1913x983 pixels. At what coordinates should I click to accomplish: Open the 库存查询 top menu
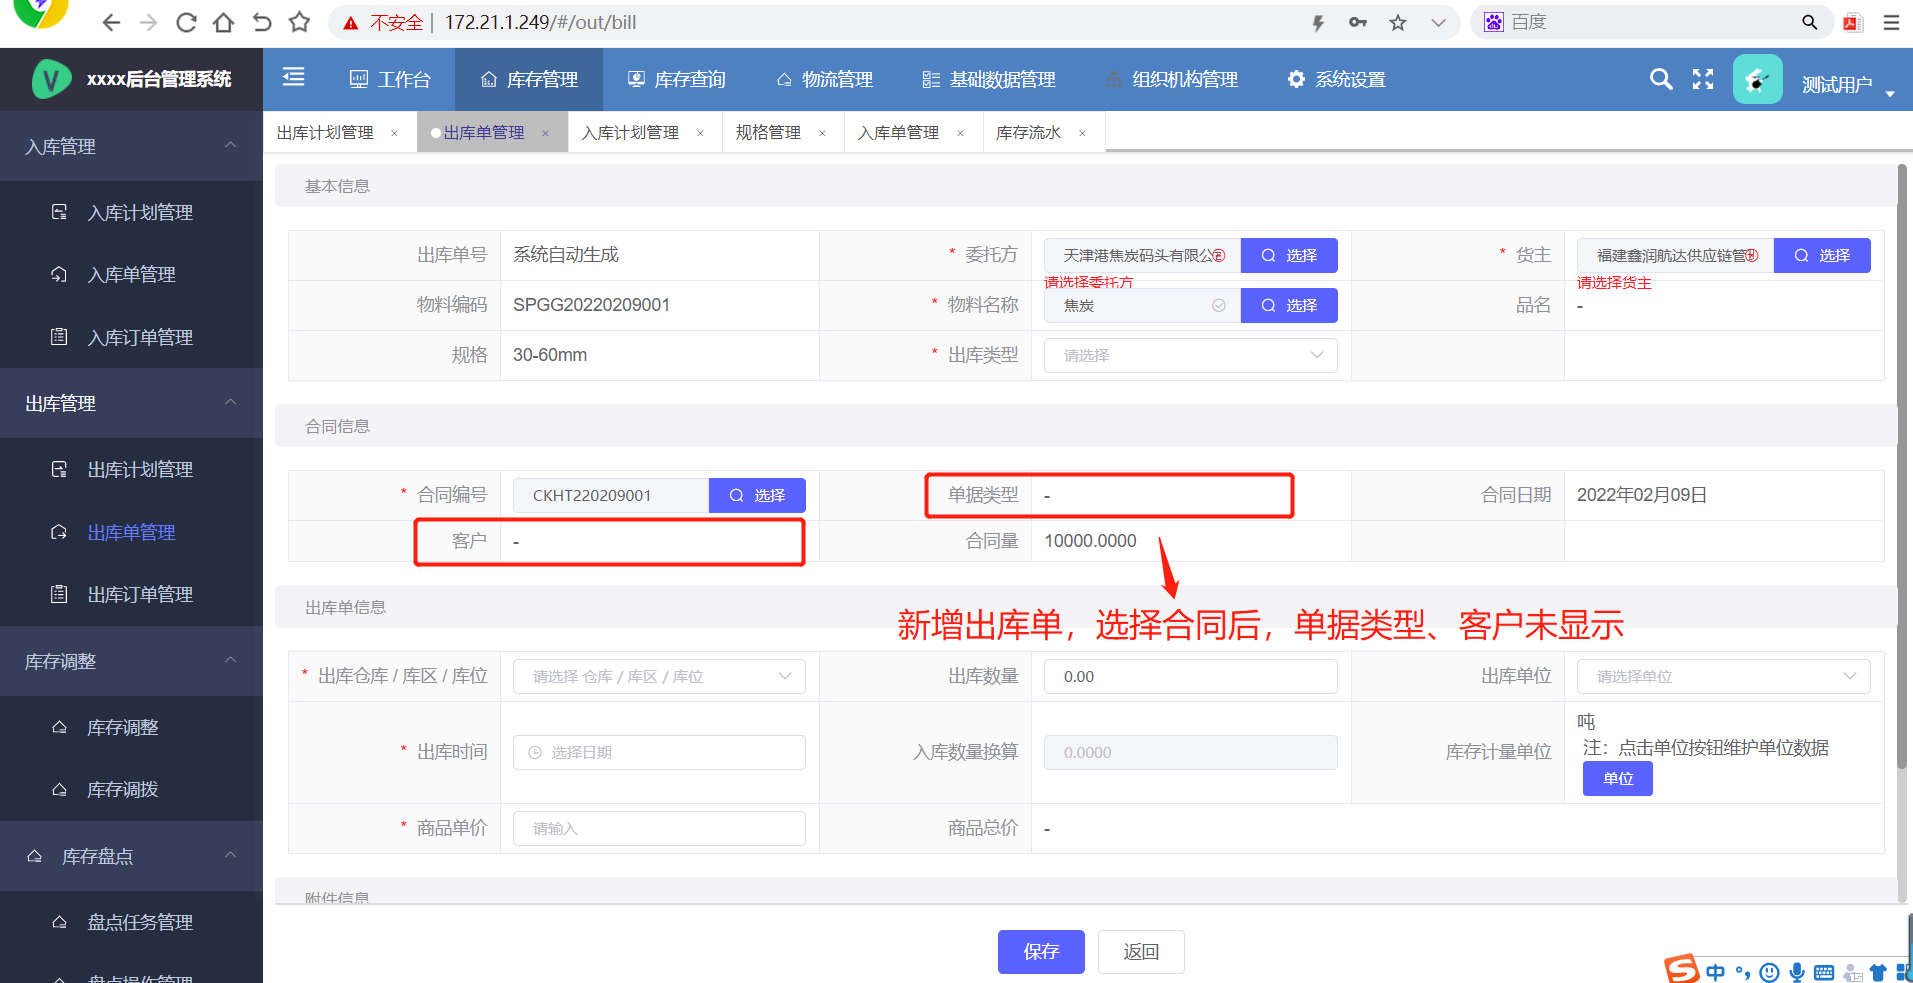pos(676,79)
